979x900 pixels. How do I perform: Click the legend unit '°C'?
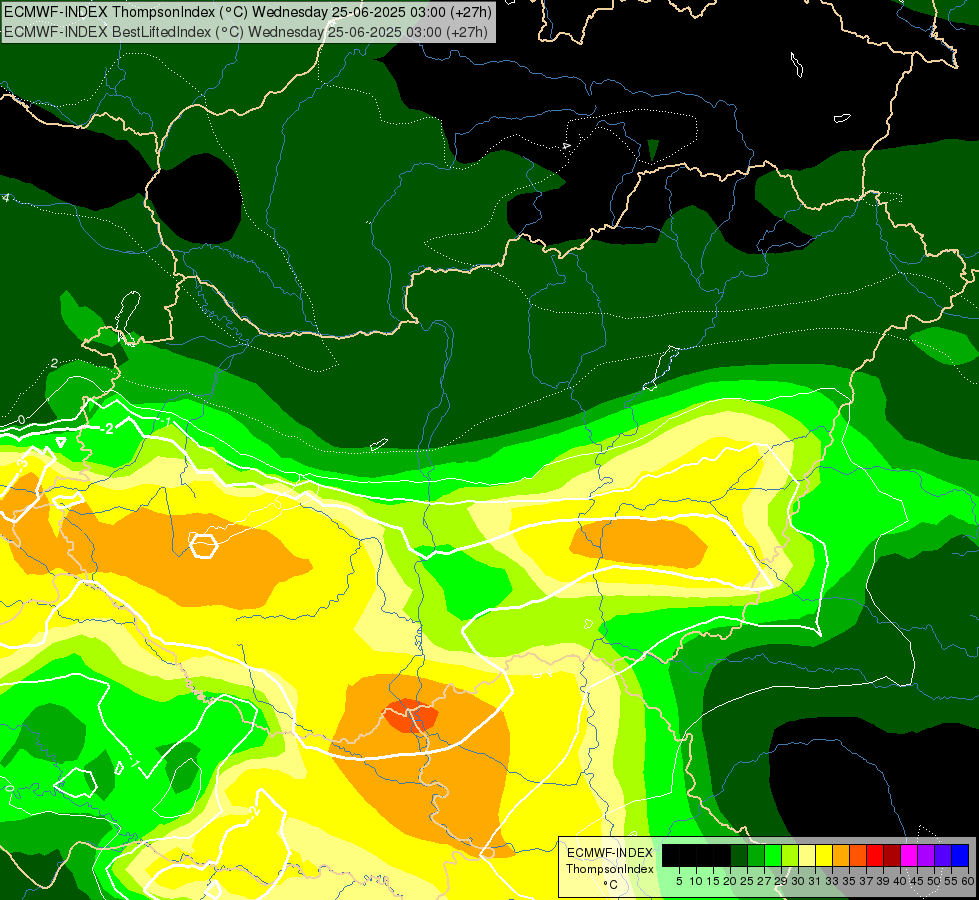coord(611,884)
